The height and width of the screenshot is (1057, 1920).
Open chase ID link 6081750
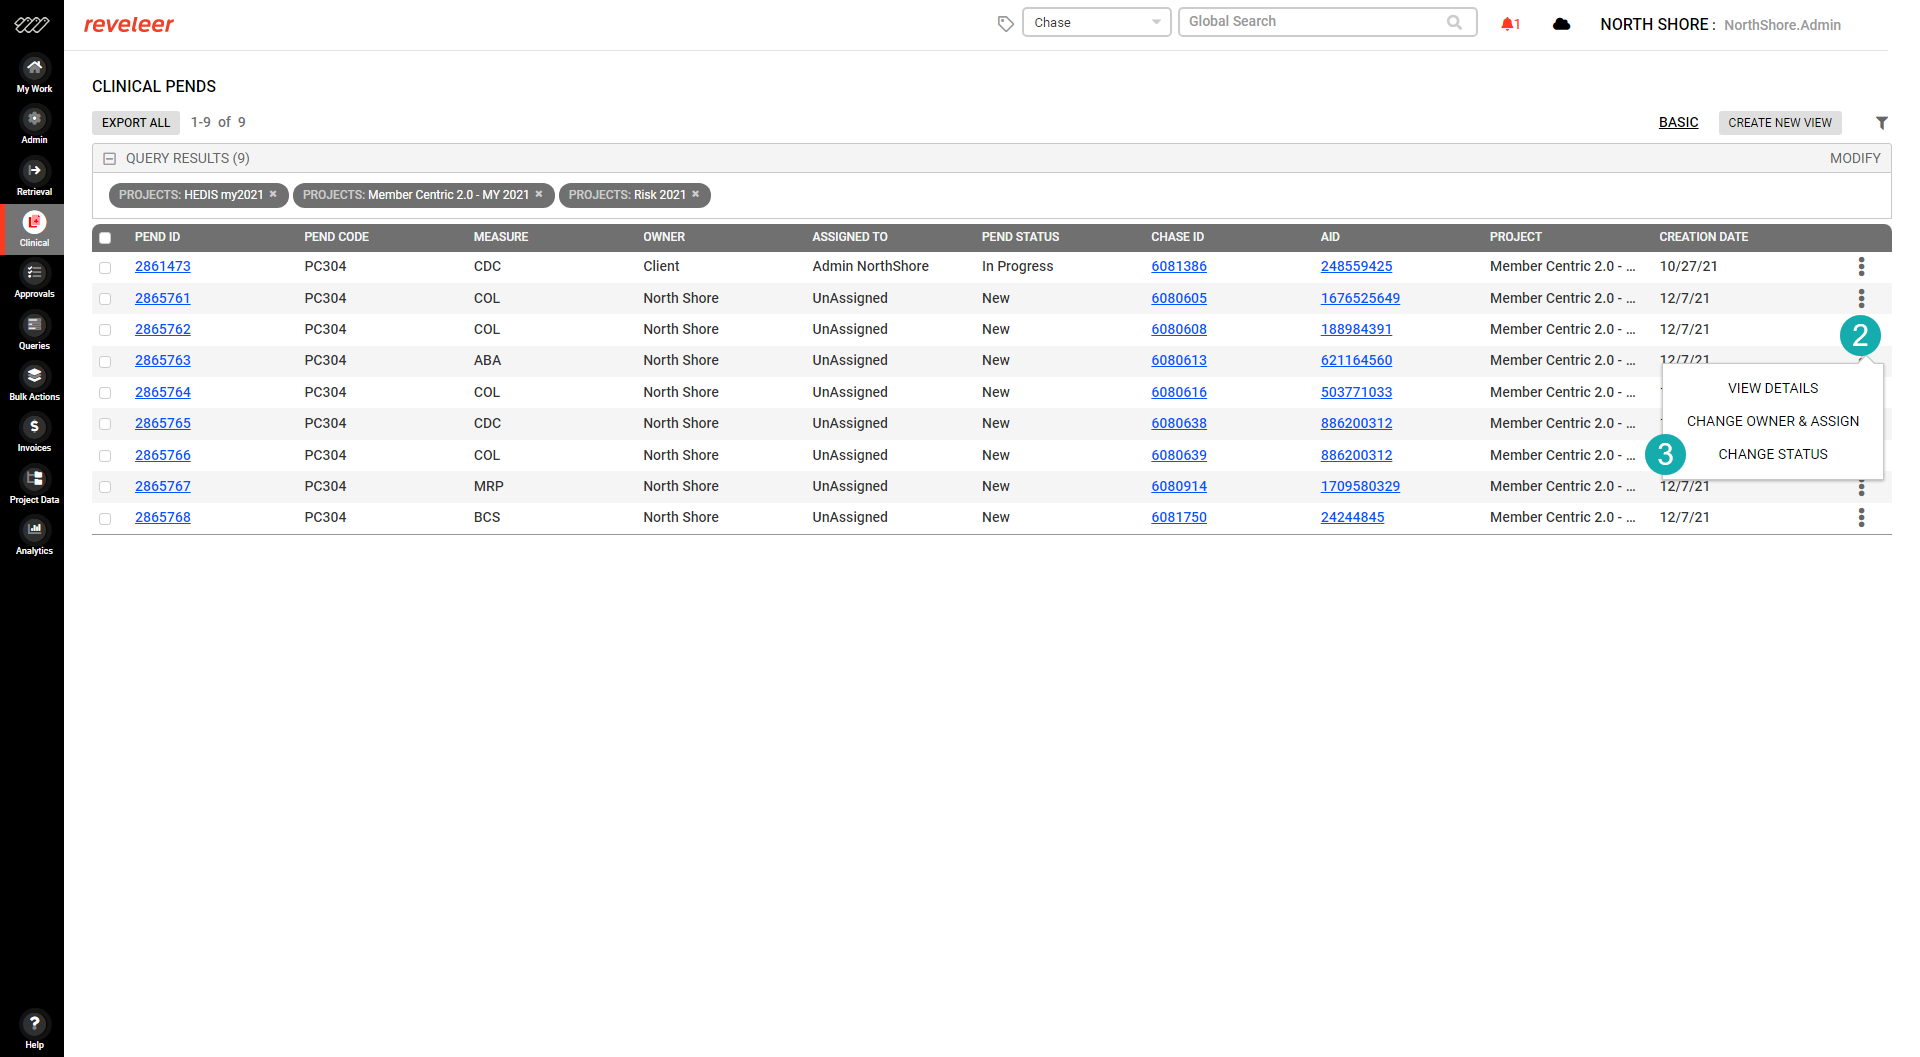1179,517
